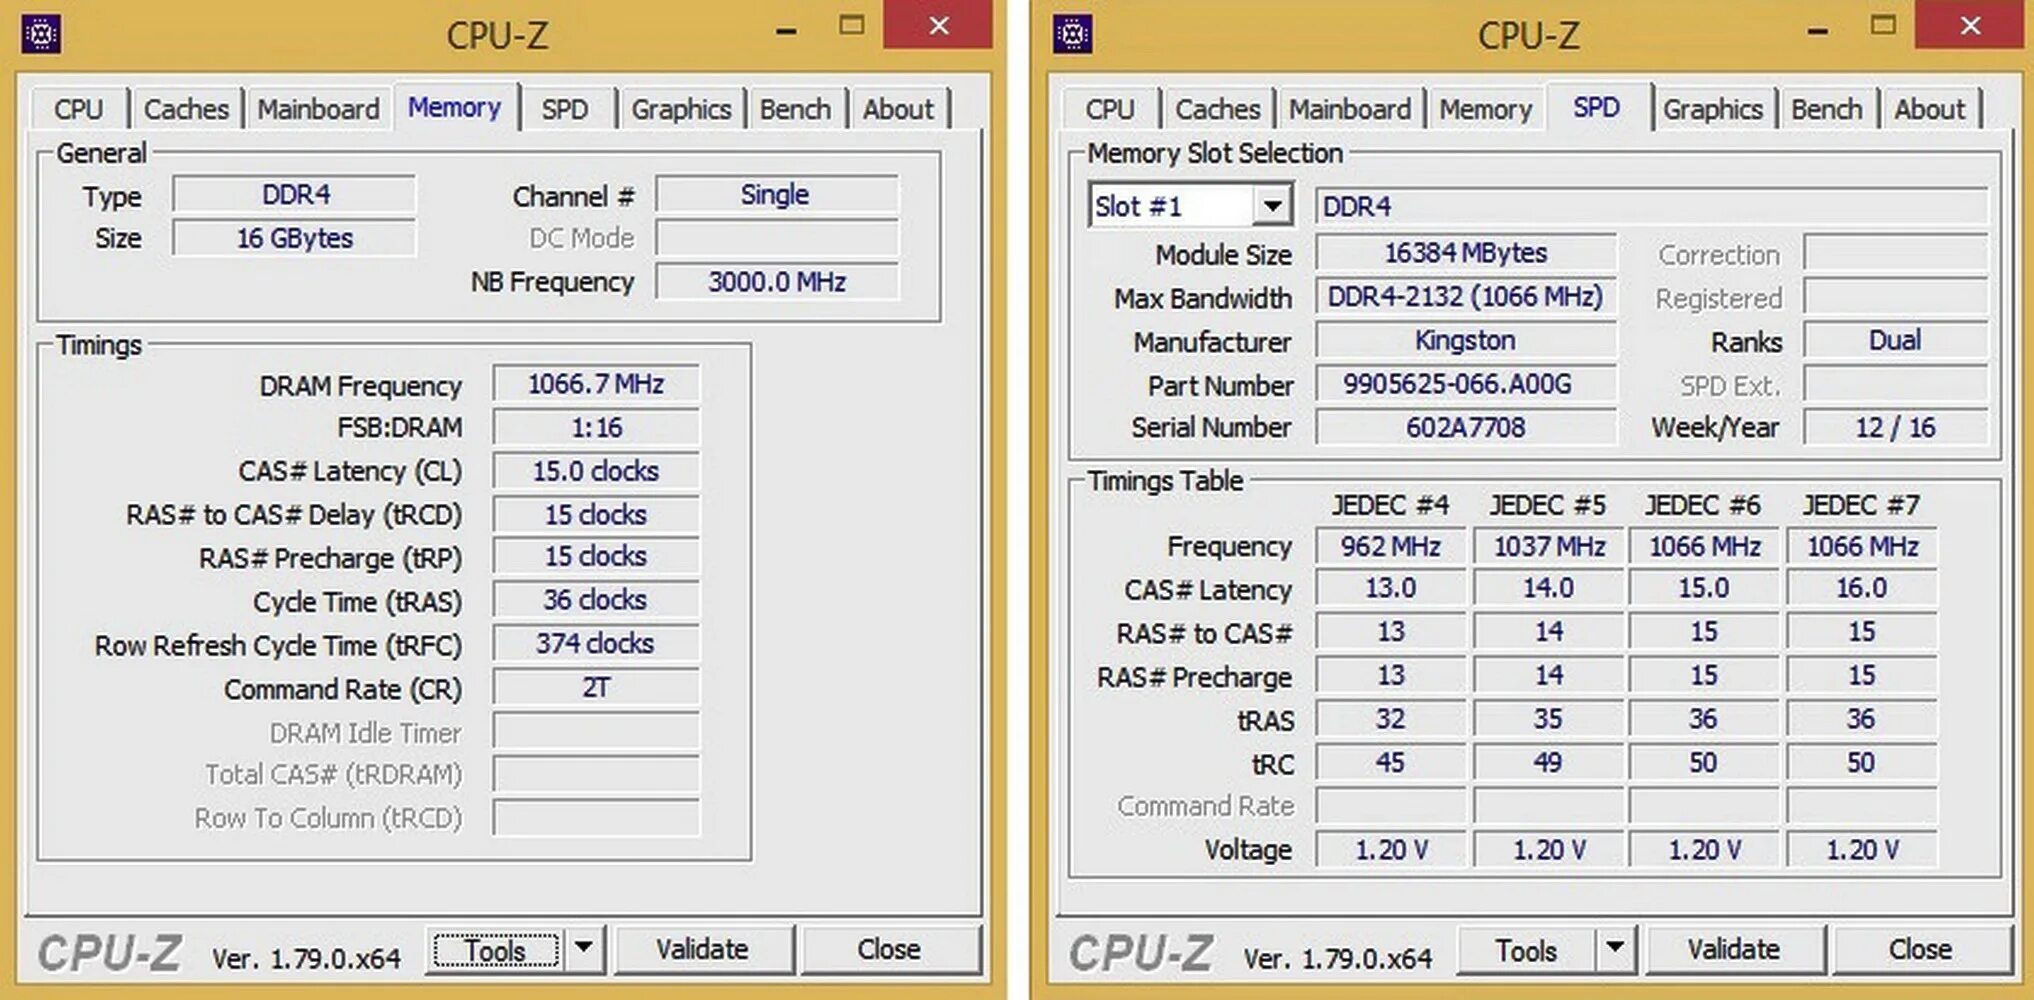Click the Tools button in the left window
Viewport: 2034px width, 1000px height.
tap(496, 949)
